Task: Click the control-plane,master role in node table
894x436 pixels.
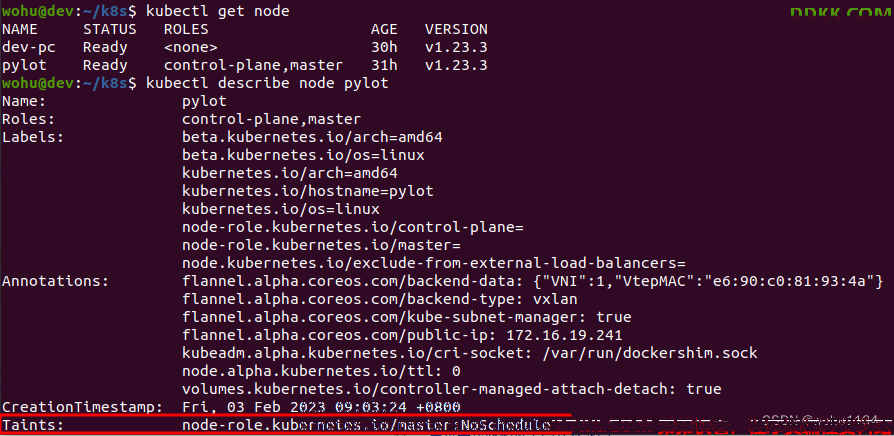Action: tap(254, 65)
